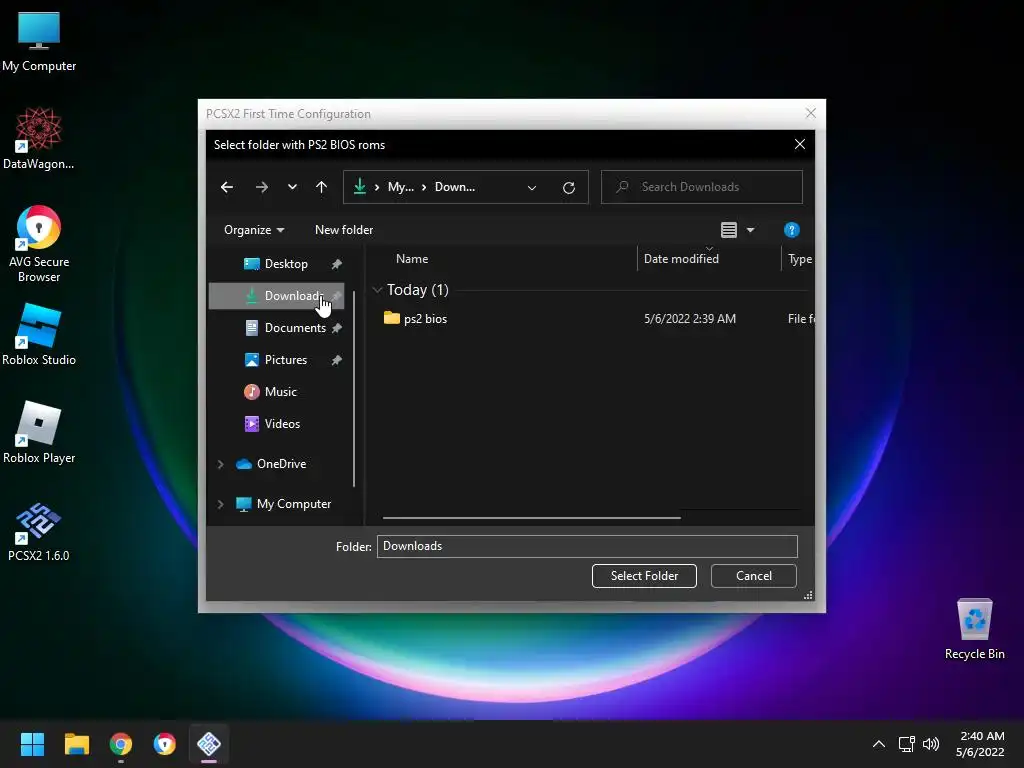
Task: Show hidden system tray icons
Action: click(x=879, y=744)
